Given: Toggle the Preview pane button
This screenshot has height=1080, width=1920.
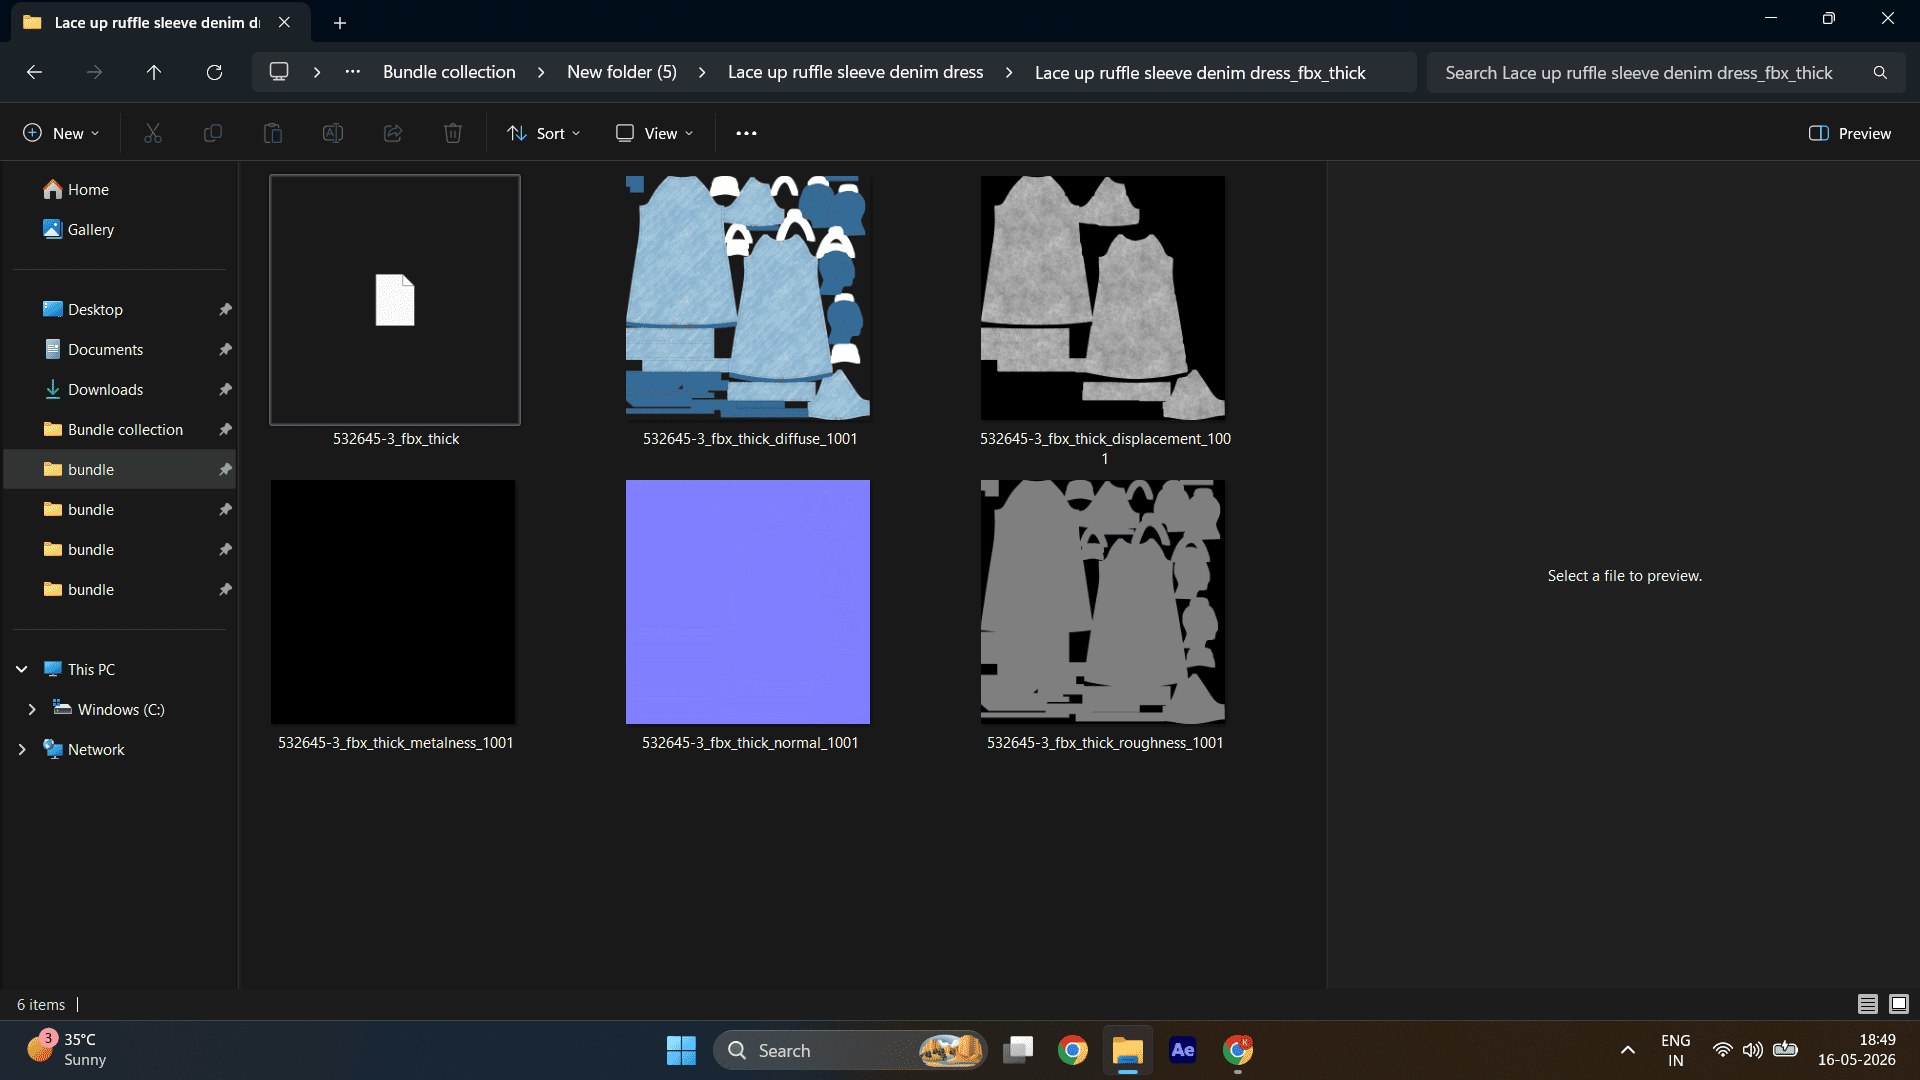Looking at the screenshot, I should [1850, 133].
